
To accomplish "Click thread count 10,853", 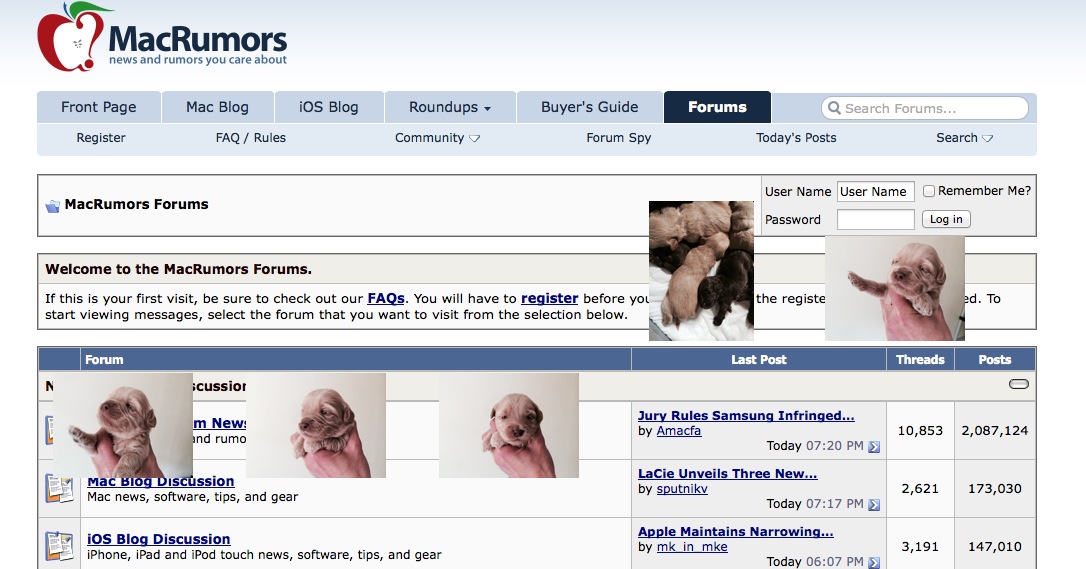I will [920, 431].
